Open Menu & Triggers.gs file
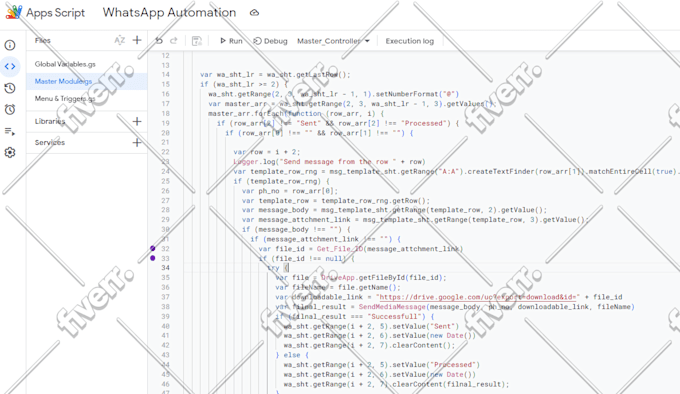 click(x=65, y=99)
